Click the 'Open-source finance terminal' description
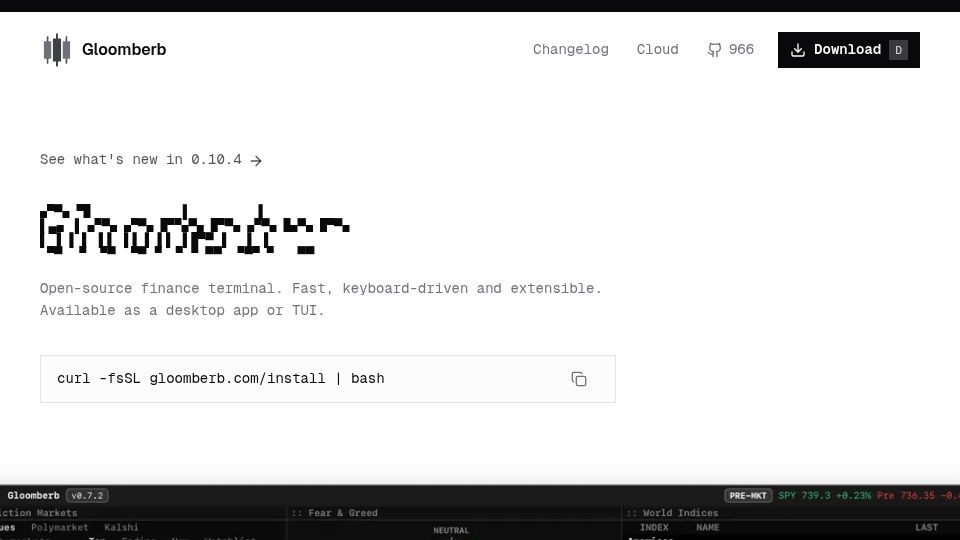960x540 pixels. pyautogui.click(x=321, y=299)
